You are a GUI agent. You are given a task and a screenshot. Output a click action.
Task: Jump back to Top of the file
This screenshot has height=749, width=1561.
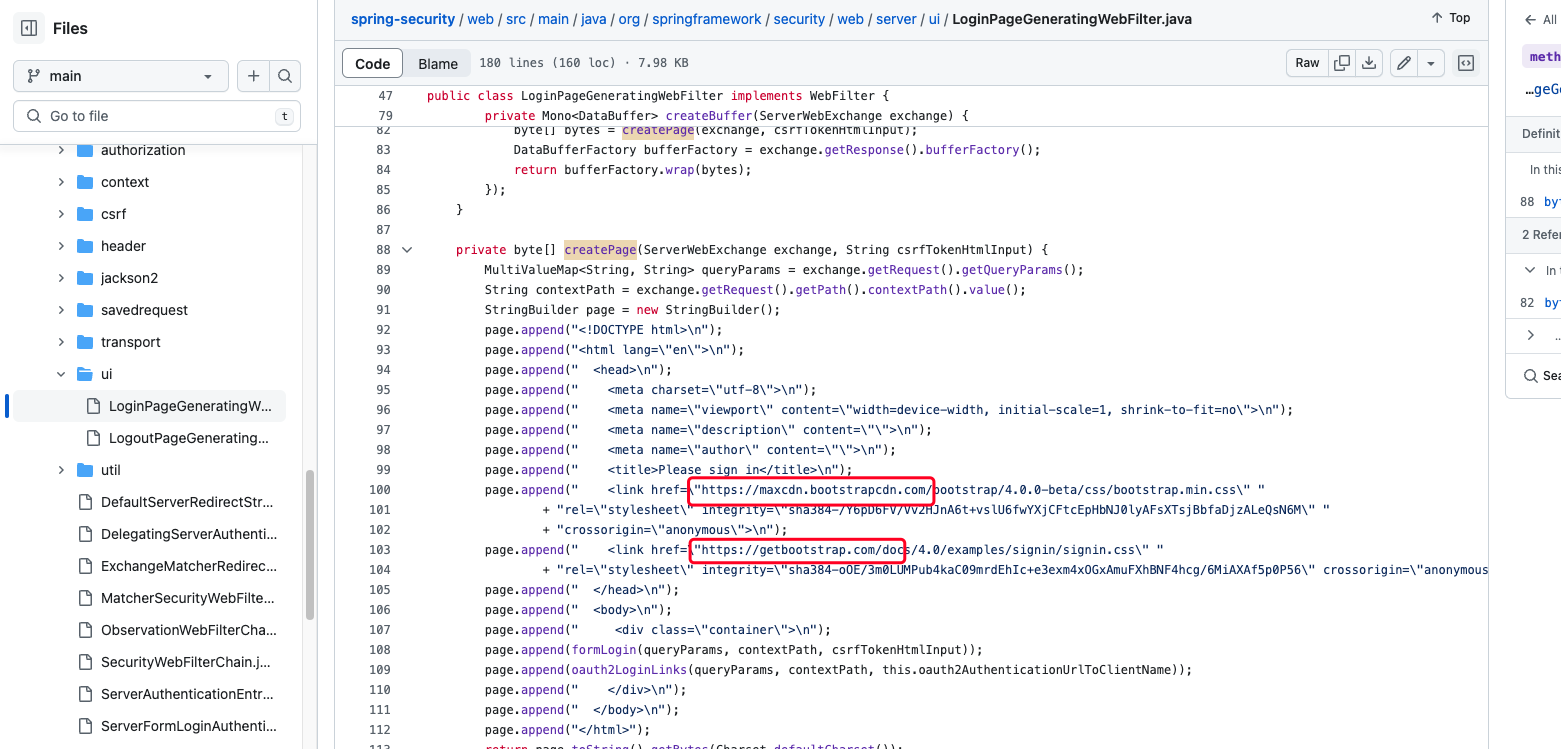tap(1449, 17)
